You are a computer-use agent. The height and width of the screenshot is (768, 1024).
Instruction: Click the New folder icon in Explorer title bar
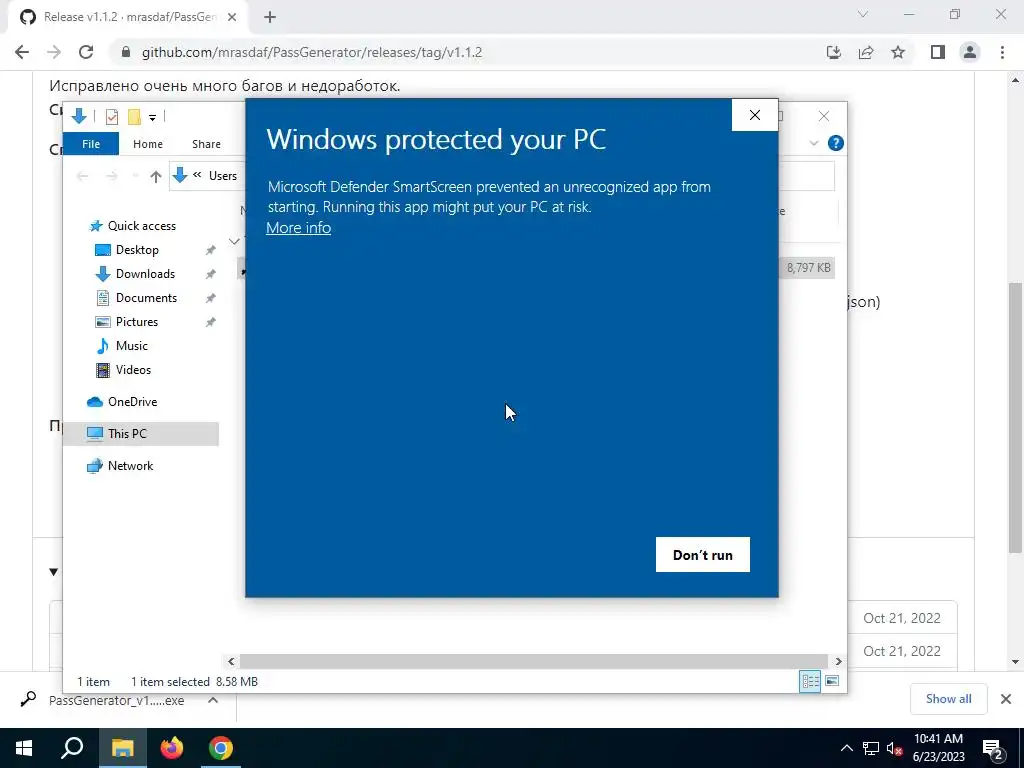point(134,116)
